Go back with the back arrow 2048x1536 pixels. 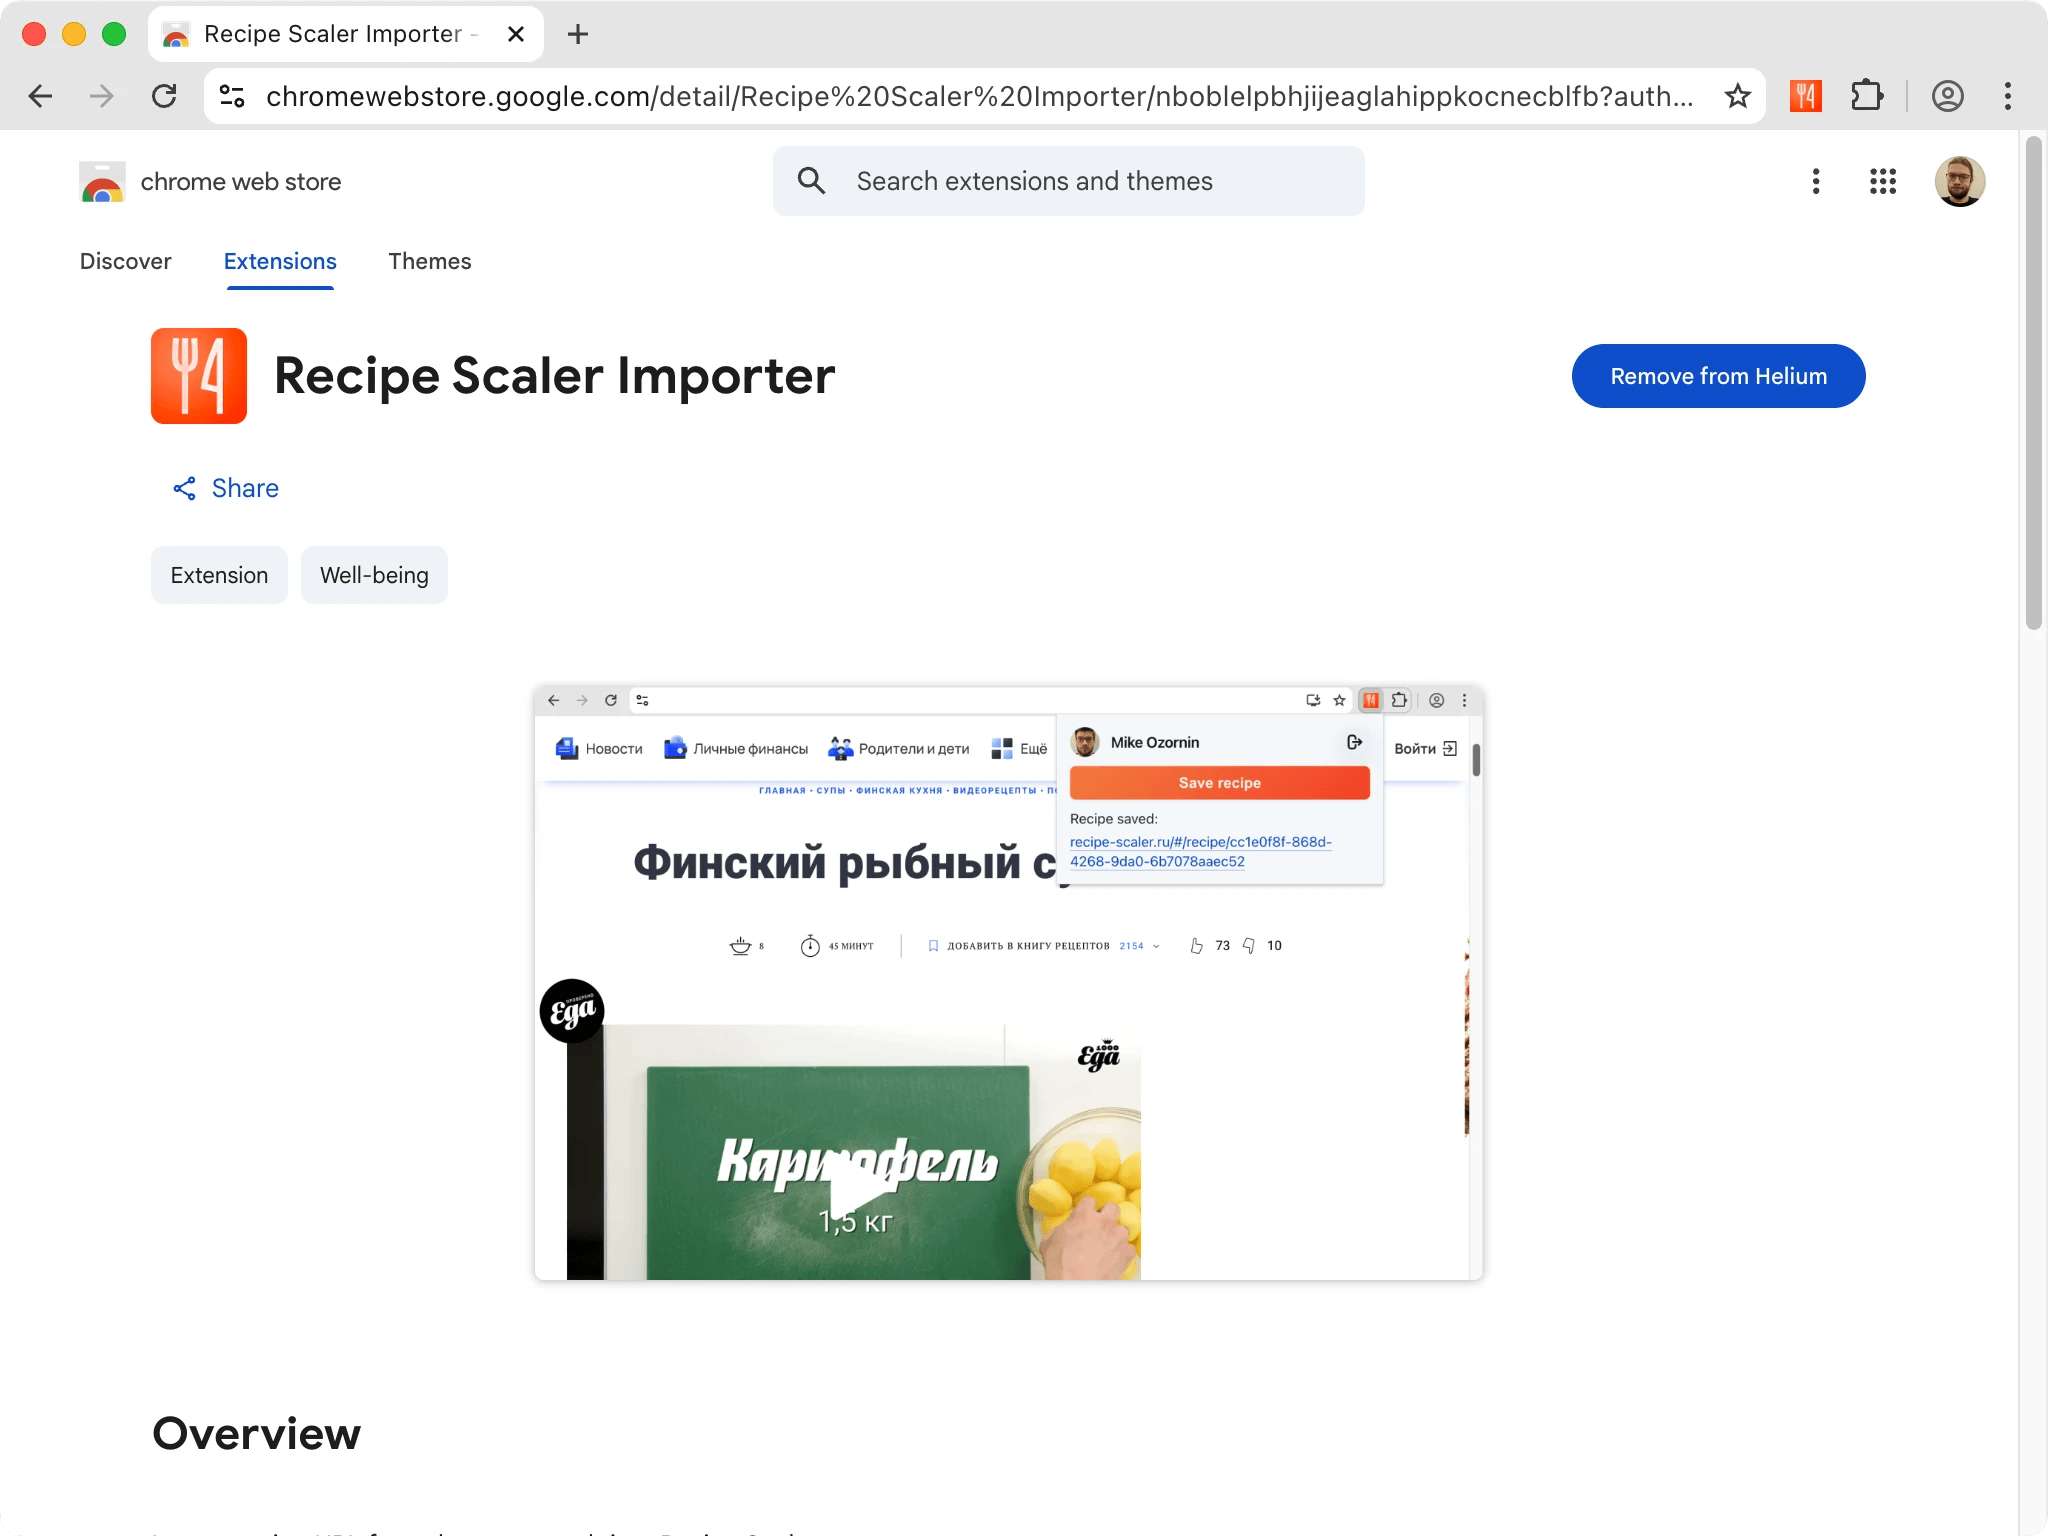tap(41, 96)
